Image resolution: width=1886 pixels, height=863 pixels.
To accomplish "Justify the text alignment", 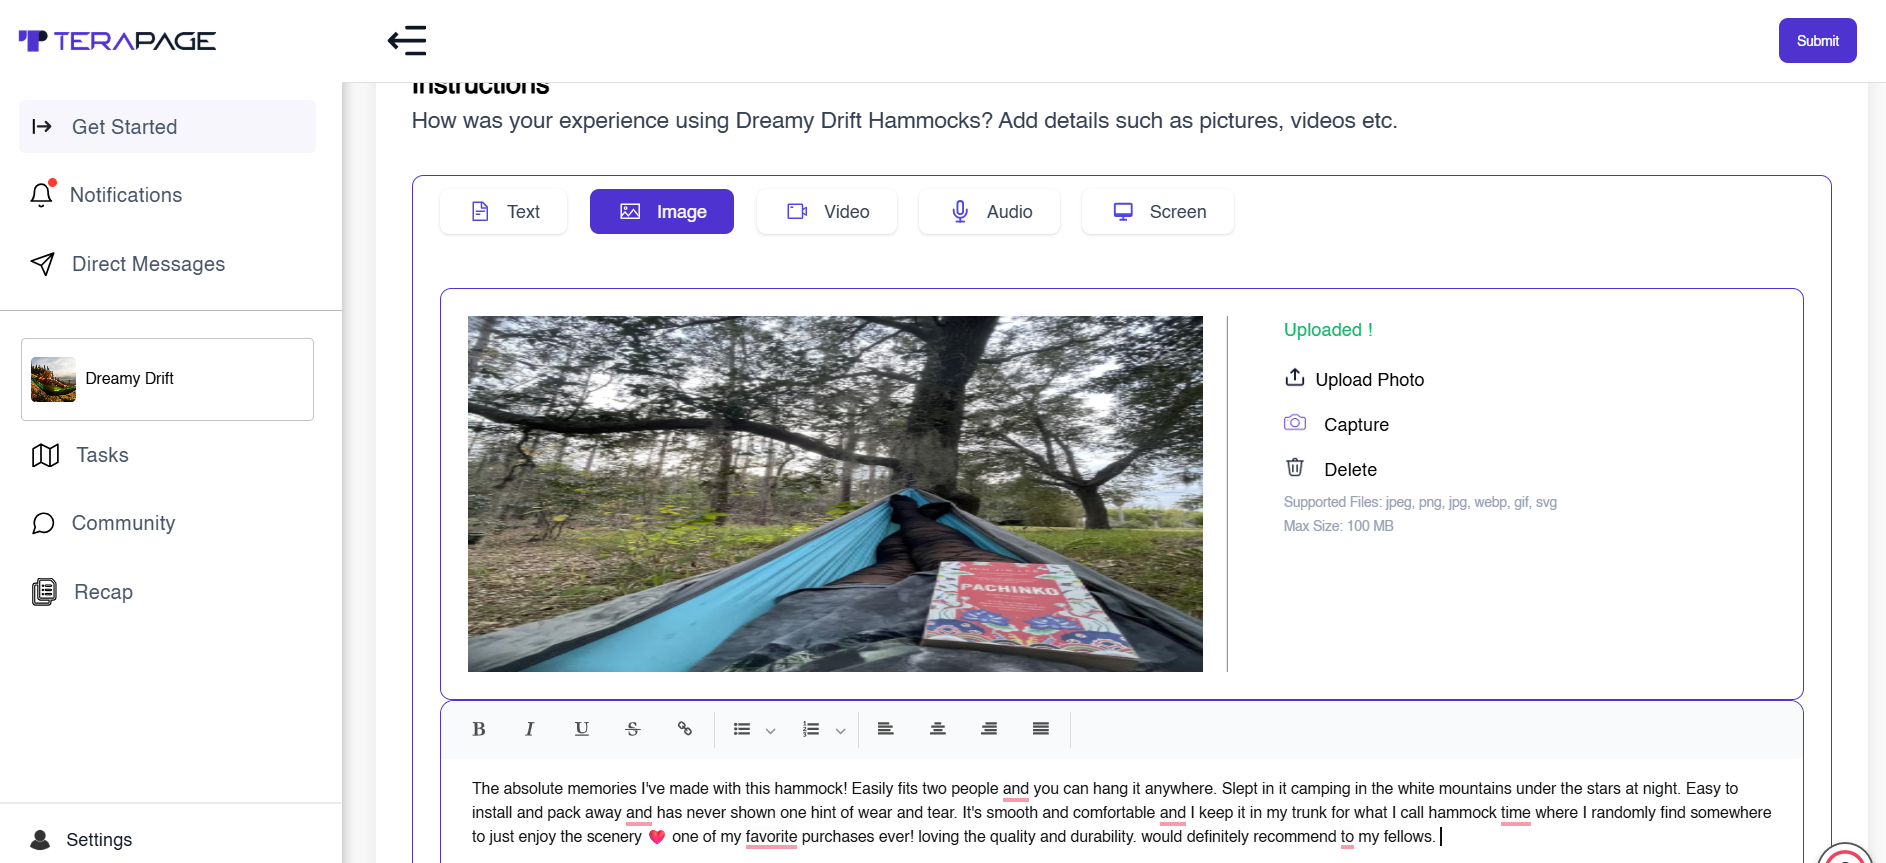I will (x=1040, y=729).
